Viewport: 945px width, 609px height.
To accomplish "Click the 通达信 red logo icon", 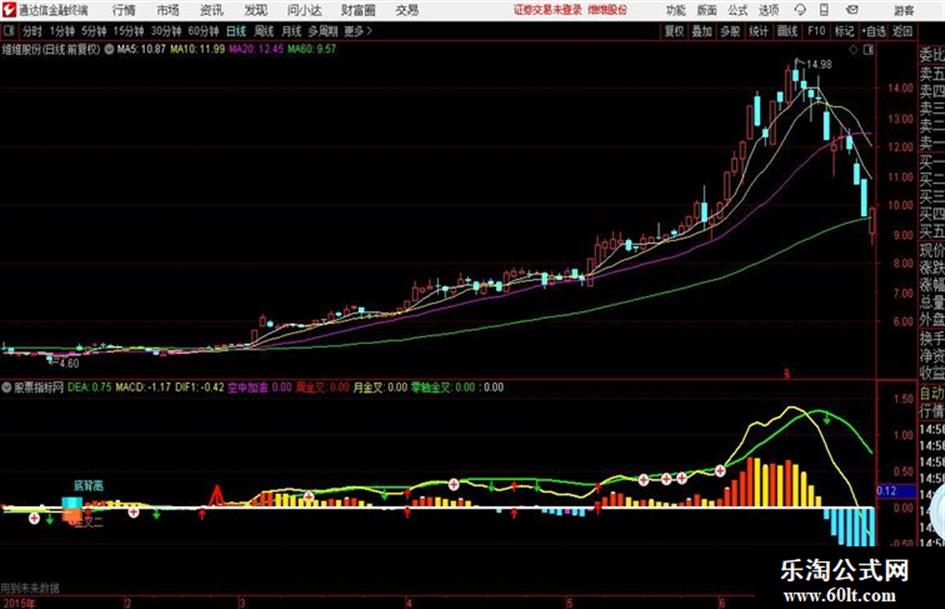I will click(9, 10).
